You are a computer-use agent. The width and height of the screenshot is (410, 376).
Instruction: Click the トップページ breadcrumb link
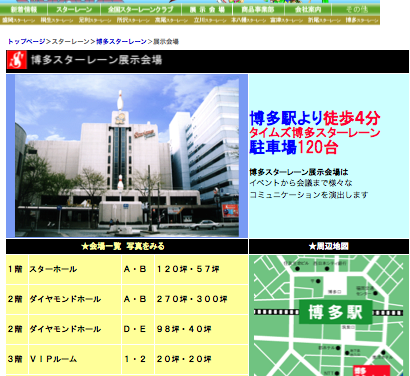[26, 42]
